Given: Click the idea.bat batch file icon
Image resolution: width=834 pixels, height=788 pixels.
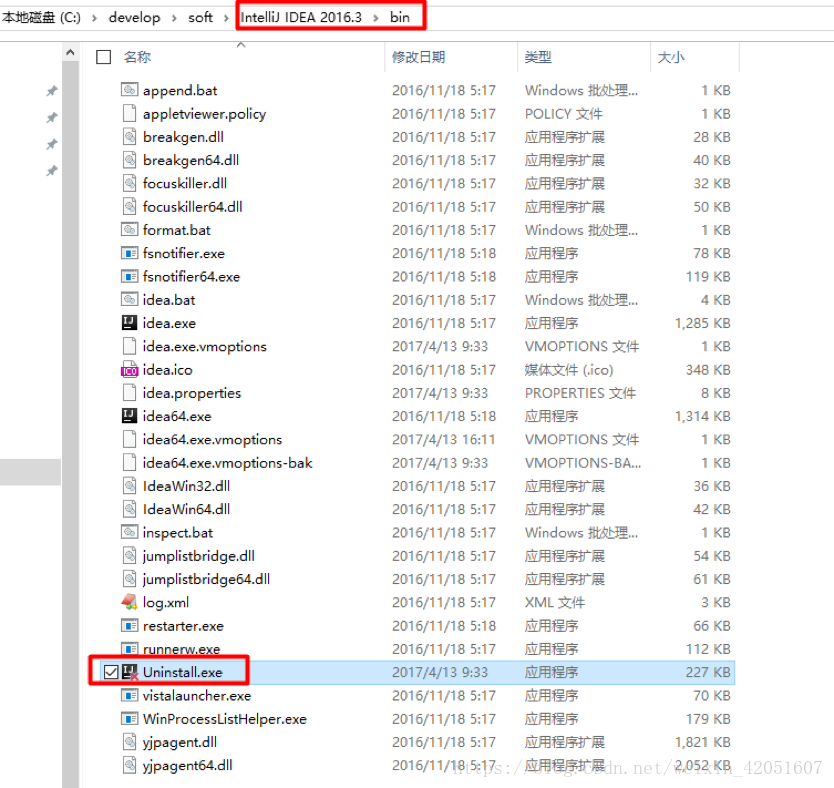Looking at the screenshot, I should 129,299.
